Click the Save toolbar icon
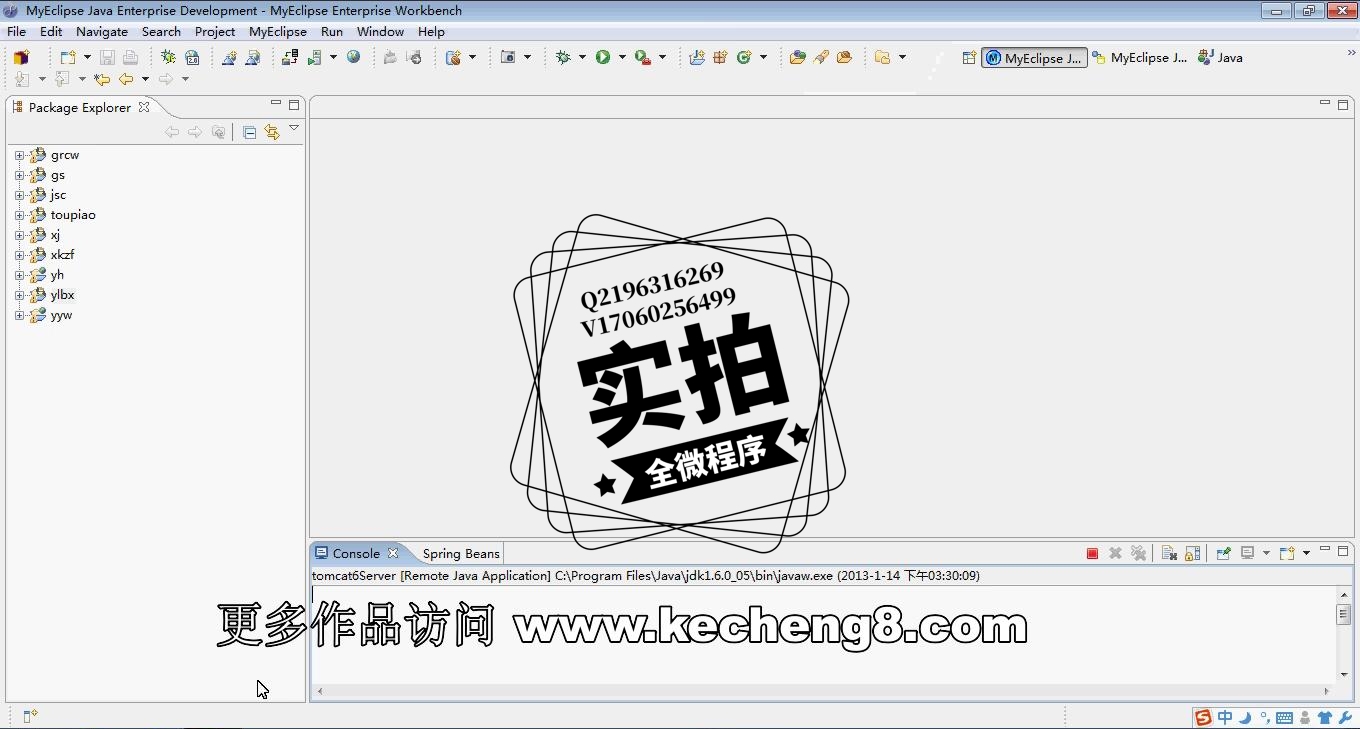This screenshot has width=1360, height=729. click(x=107, y=58)
